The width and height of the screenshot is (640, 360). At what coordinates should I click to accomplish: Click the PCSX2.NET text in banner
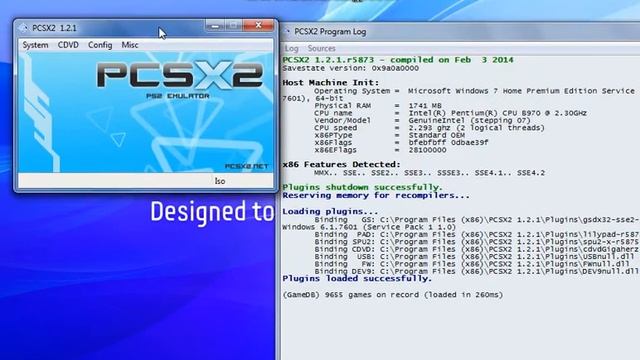click(247, 166)
